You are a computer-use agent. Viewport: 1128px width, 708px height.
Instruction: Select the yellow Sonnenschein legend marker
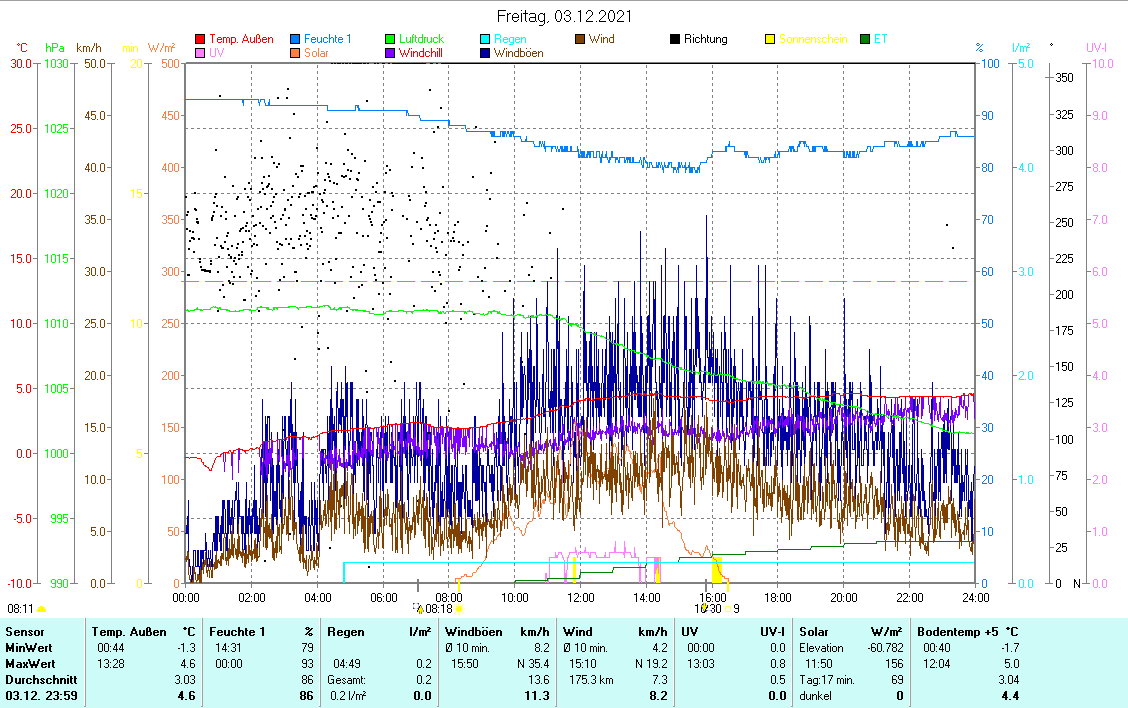pyautogui.click(x=771, y=40)
